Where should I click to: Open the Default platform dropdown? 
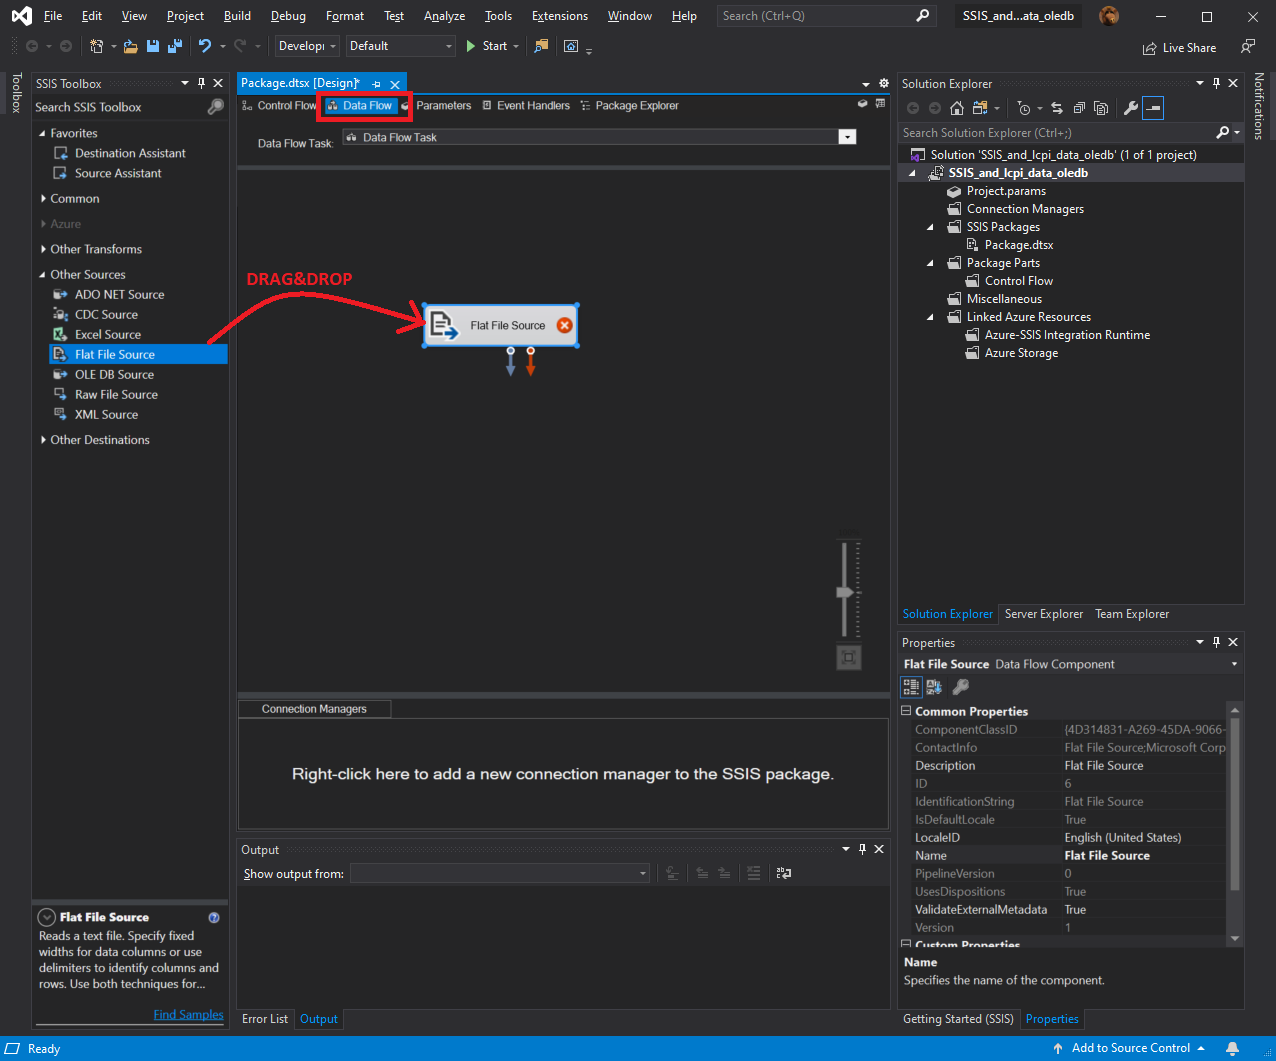click(x=401, y=46)
